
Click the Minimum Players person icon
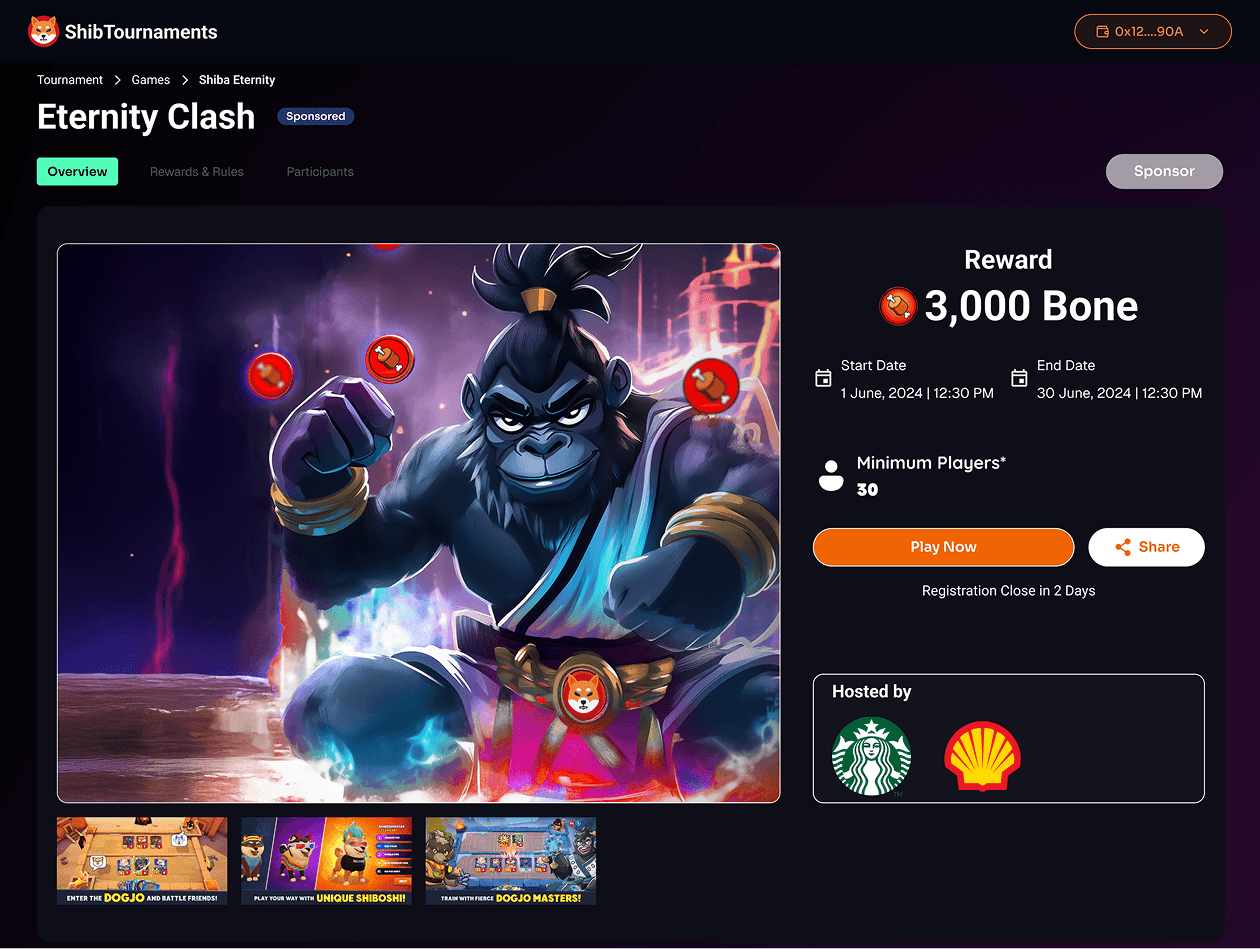point(831,475)
